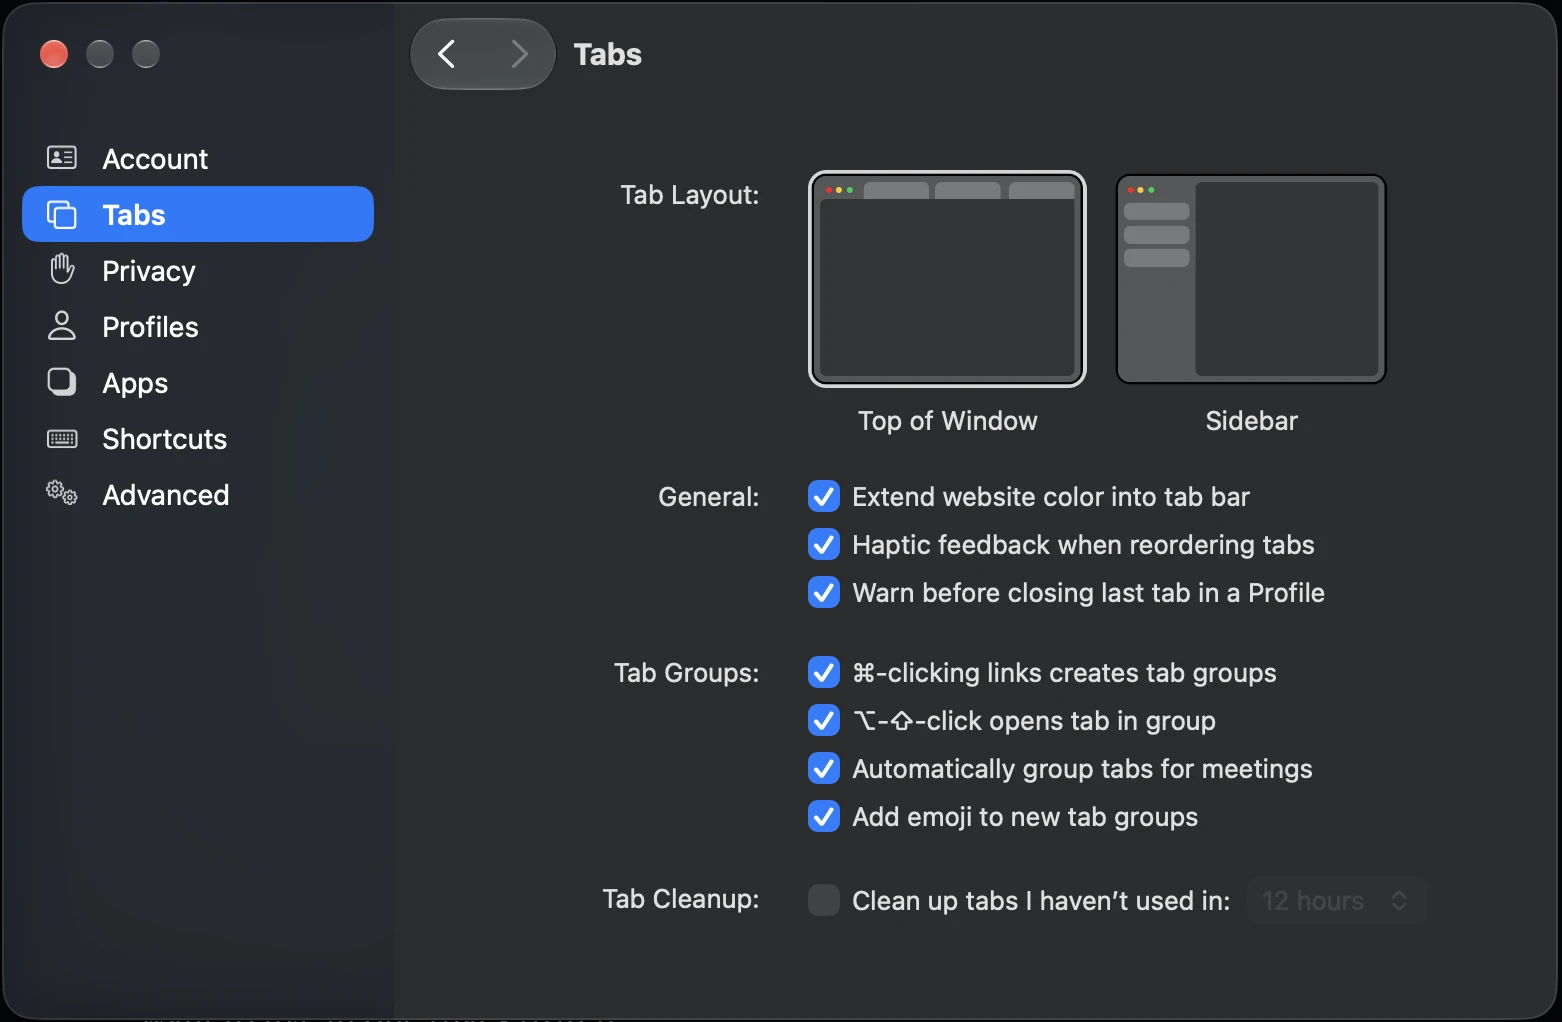The width and height of the screenshot is (1562, 1022).
Task: Click the Apps rounded-square icon
Action: [62, 382]
